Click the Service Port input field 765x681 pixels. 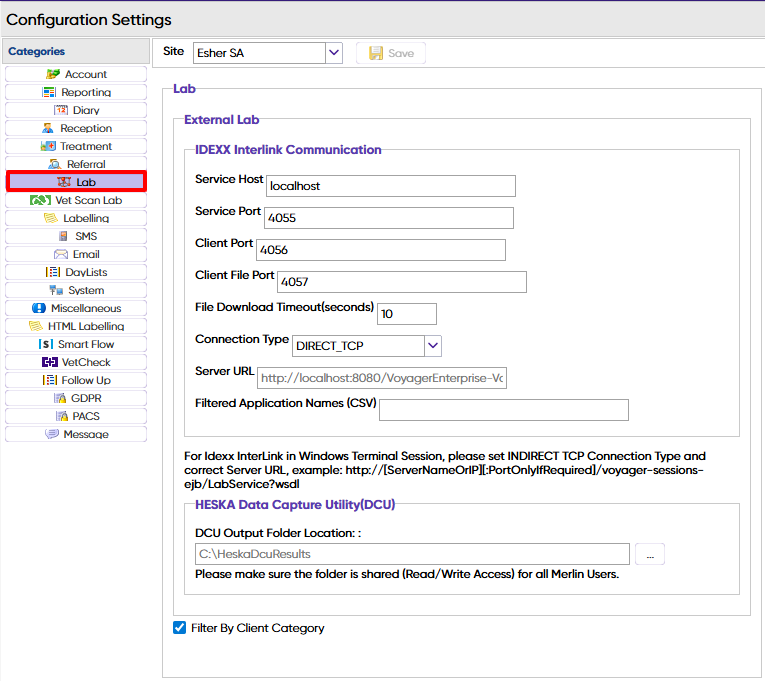tap(388, 218)
